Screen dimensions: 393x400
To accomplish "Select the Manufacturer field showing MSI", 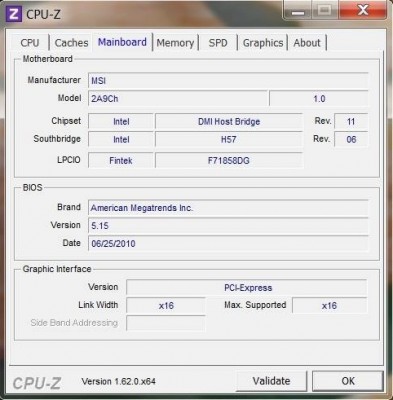I will point(228,81).
